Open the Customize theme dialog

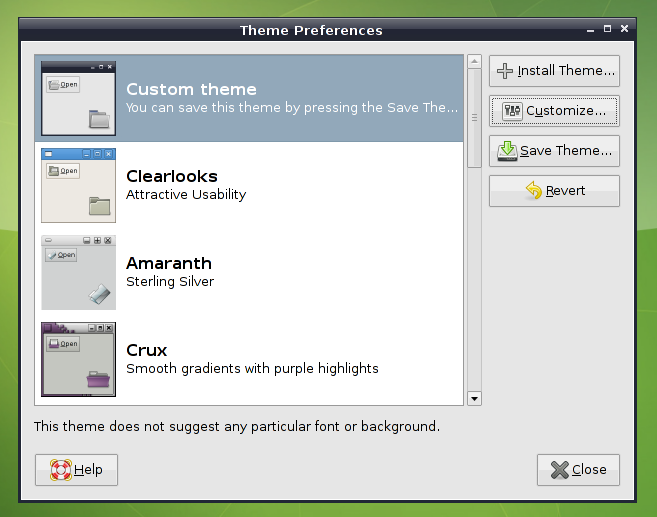(x=554, y=111)
